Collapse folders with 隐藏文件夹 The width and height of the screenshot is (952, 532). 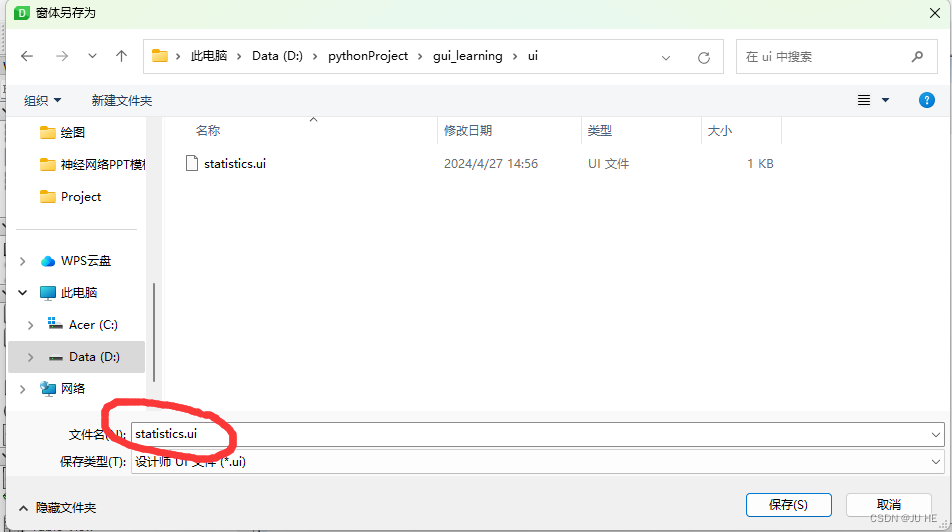pos(58,508)
